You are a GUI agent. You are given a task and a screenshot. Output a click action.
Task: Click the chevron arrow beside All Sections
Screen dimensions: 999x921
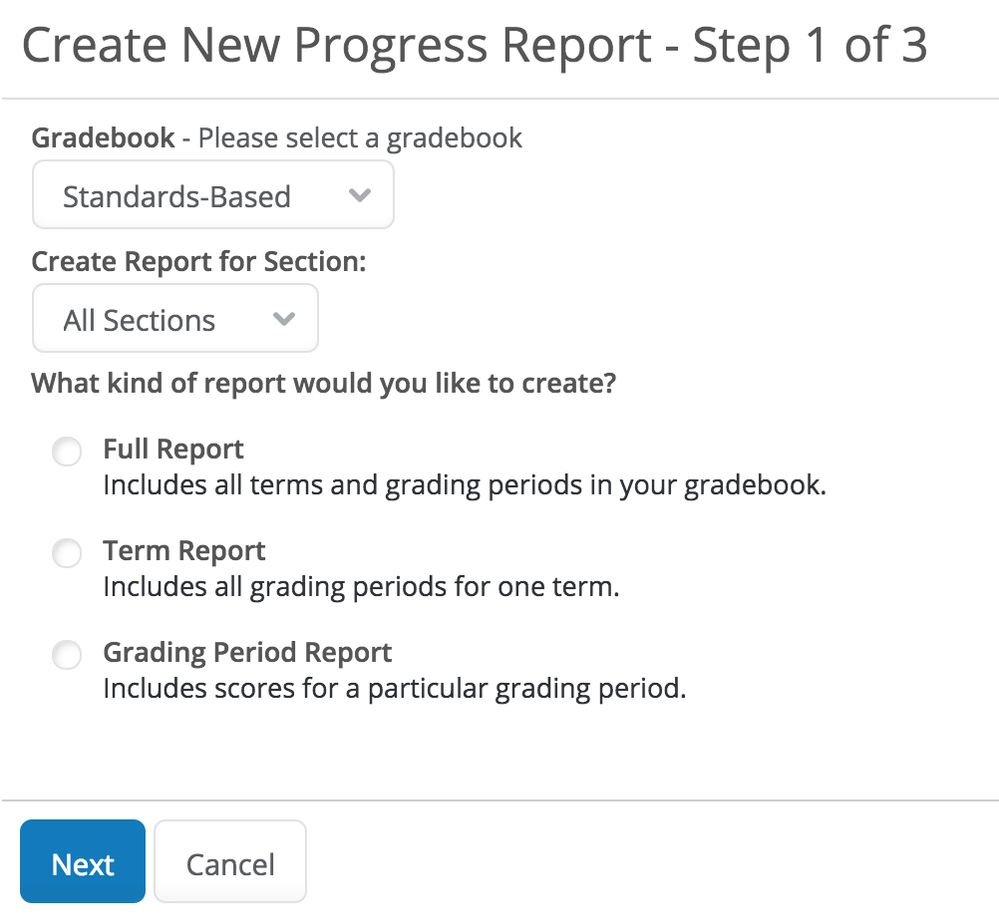(x=284, y=319)
